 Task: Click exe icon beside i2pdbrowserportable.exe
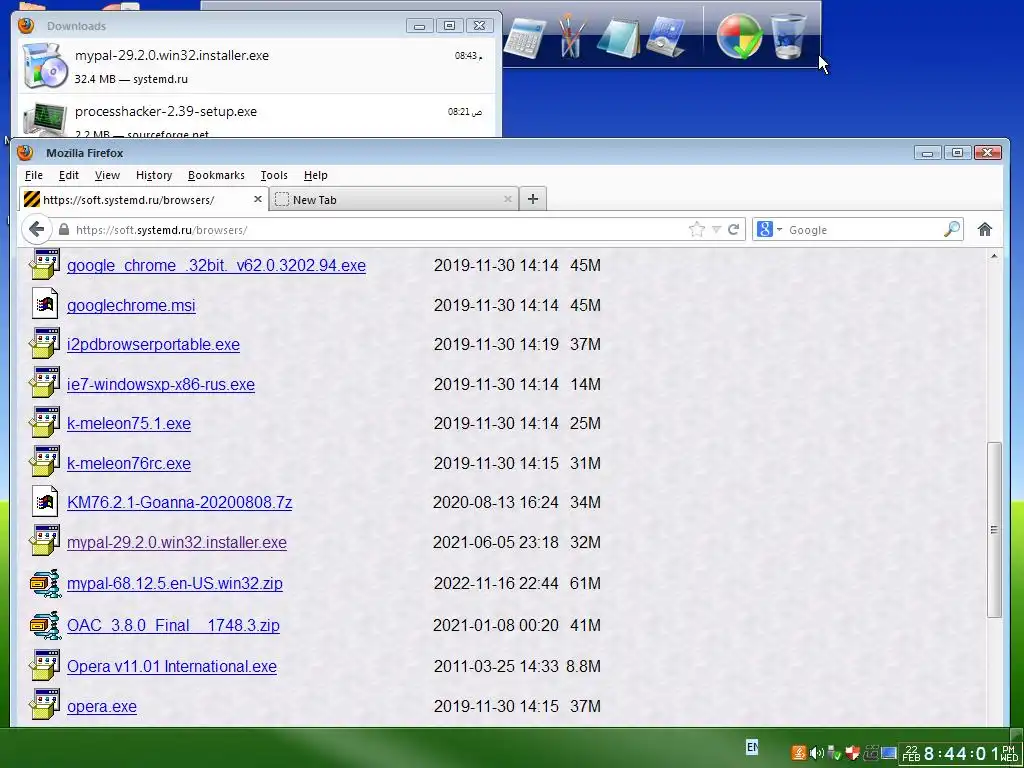pos(45,344)
